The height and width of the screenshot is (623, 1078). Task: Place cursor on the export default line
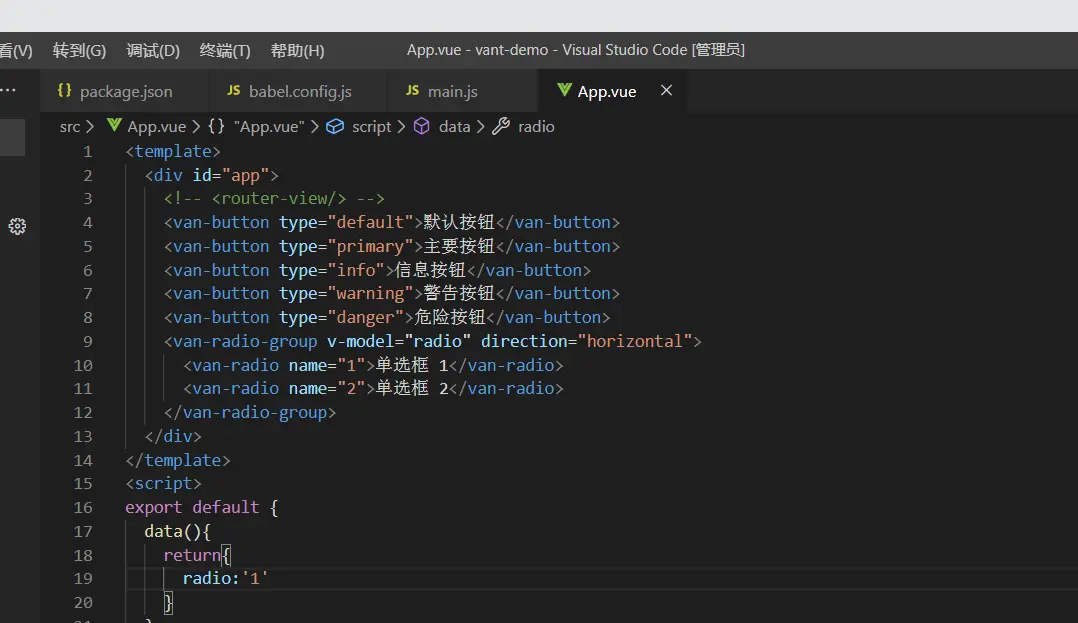(x=200, y=508)
